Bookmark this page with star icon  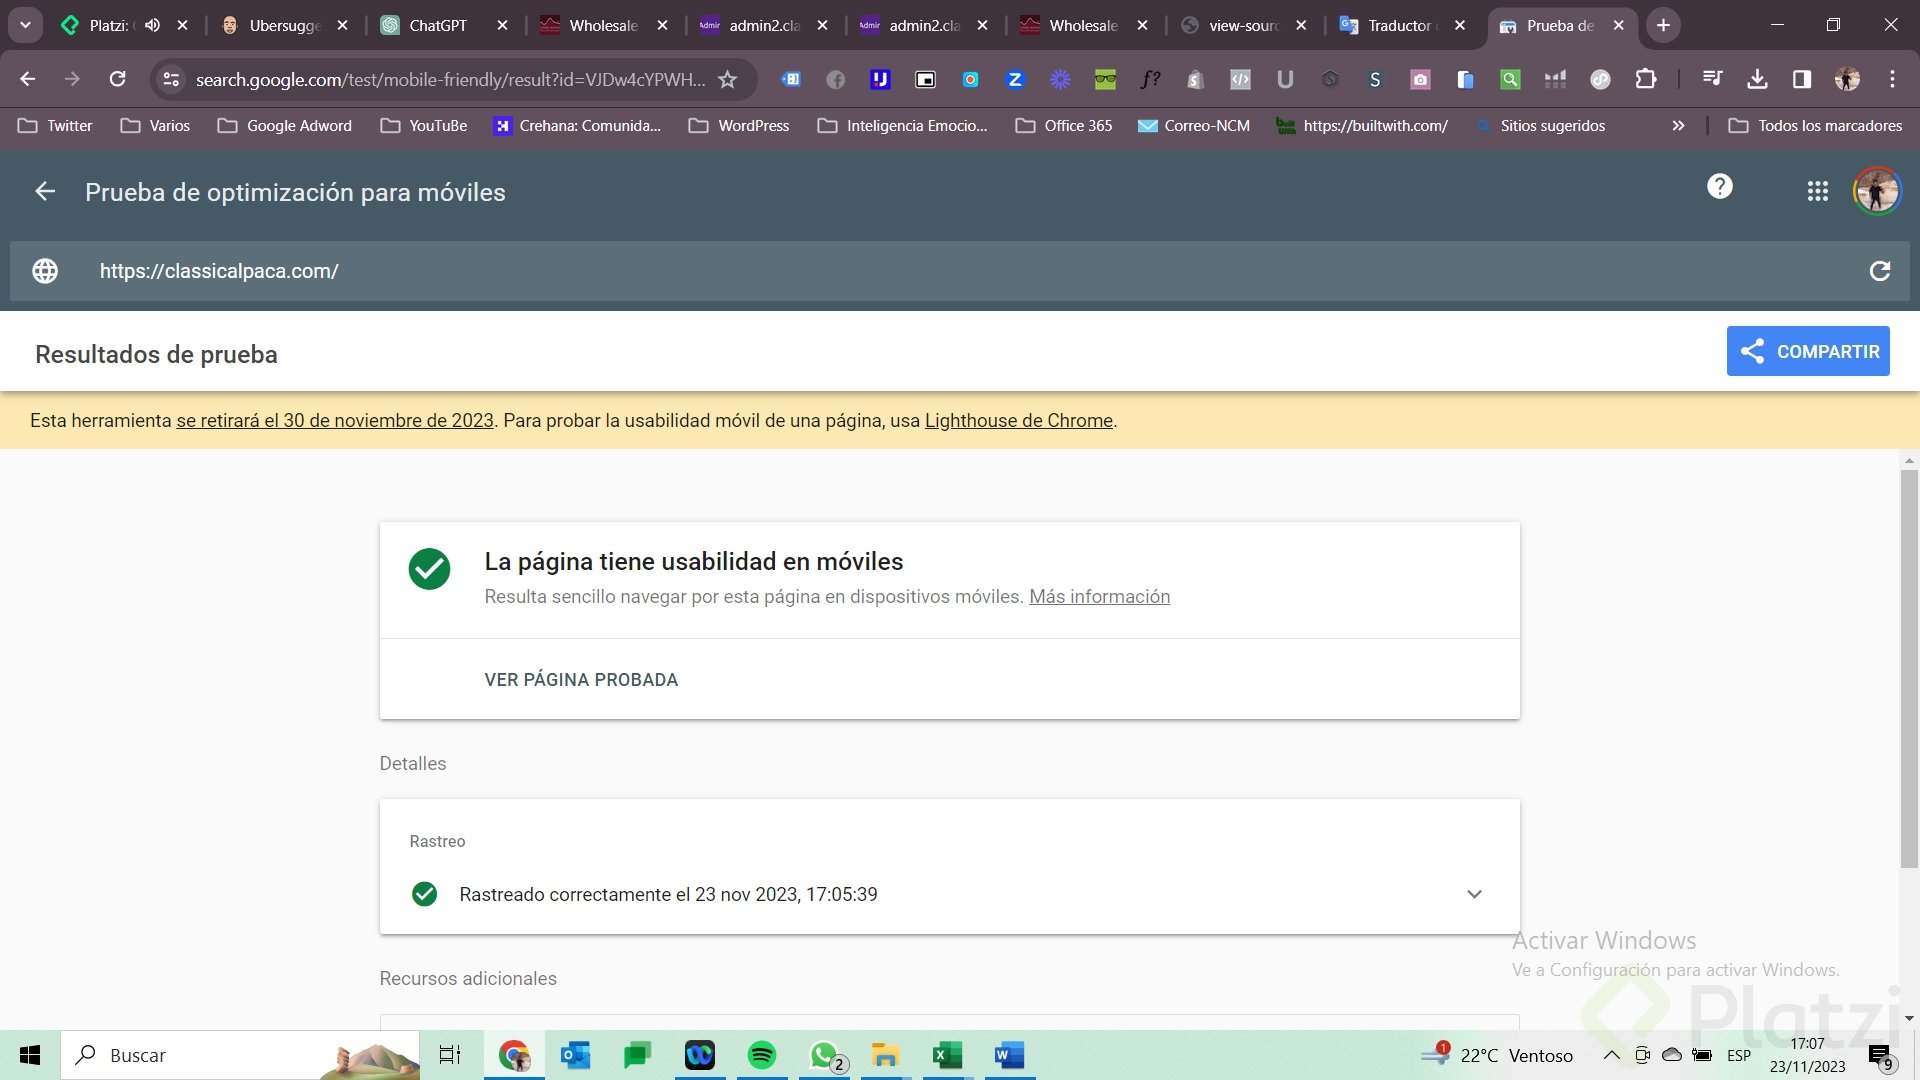click(x=728, y=79)
